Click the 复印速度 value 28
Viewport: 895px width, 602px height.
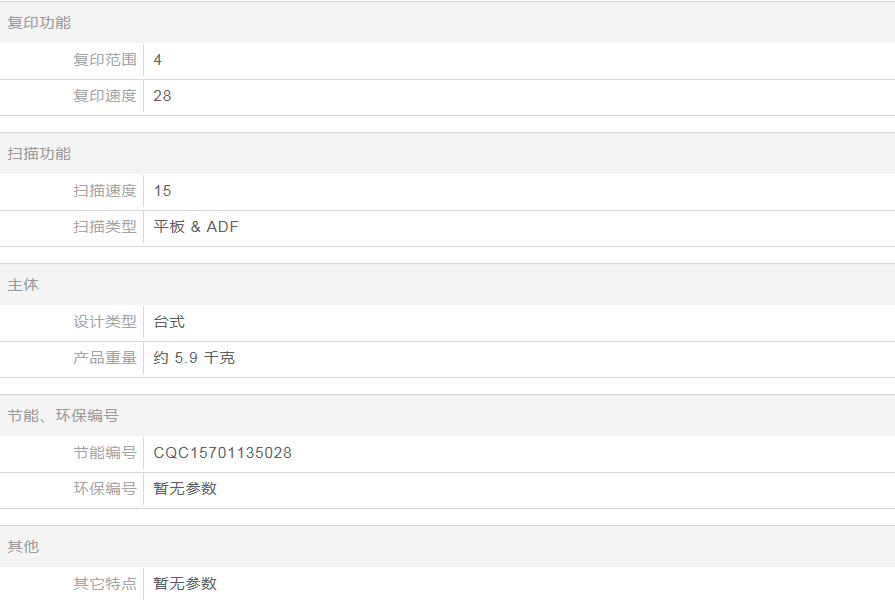[x=162, y=96]
